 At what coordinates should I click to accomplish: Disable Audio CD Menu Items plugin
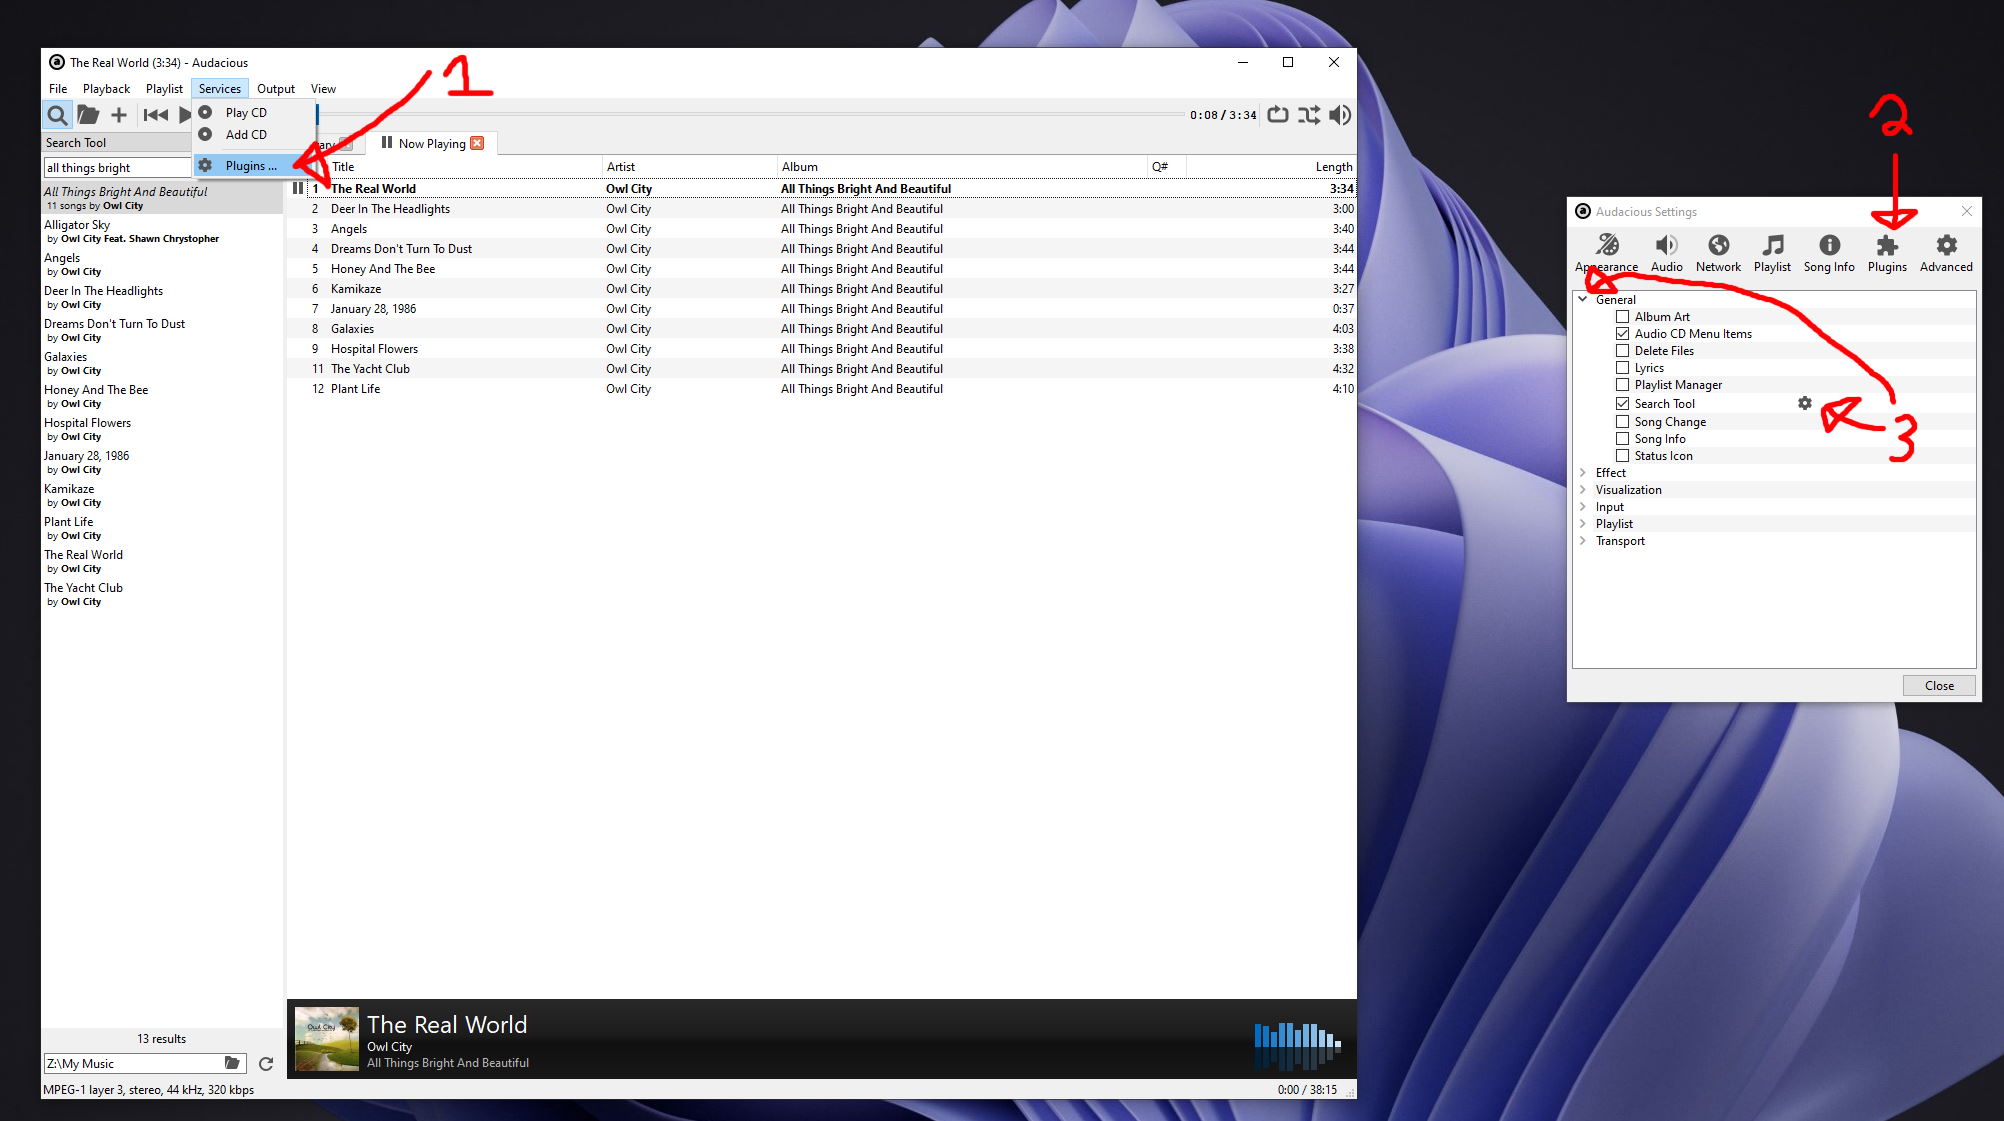[x=1622, y=334]
